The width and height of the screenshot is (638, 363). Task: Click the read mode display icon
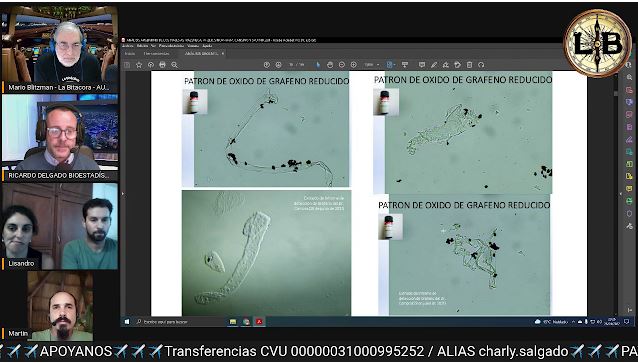point(405,65)
